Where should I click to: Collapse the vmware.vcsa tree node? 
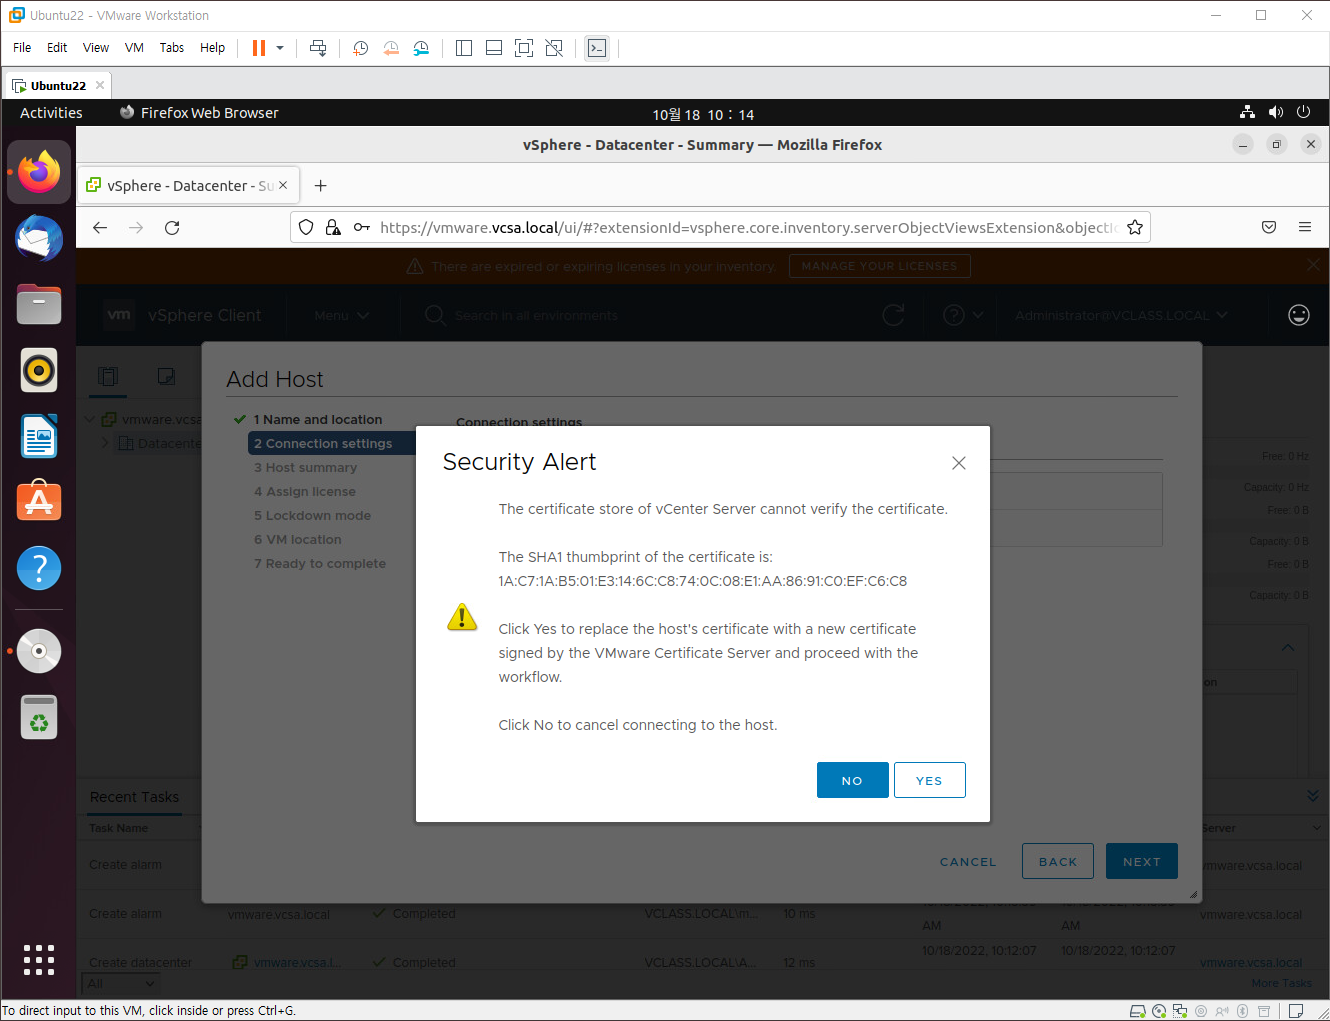point(90,419)
